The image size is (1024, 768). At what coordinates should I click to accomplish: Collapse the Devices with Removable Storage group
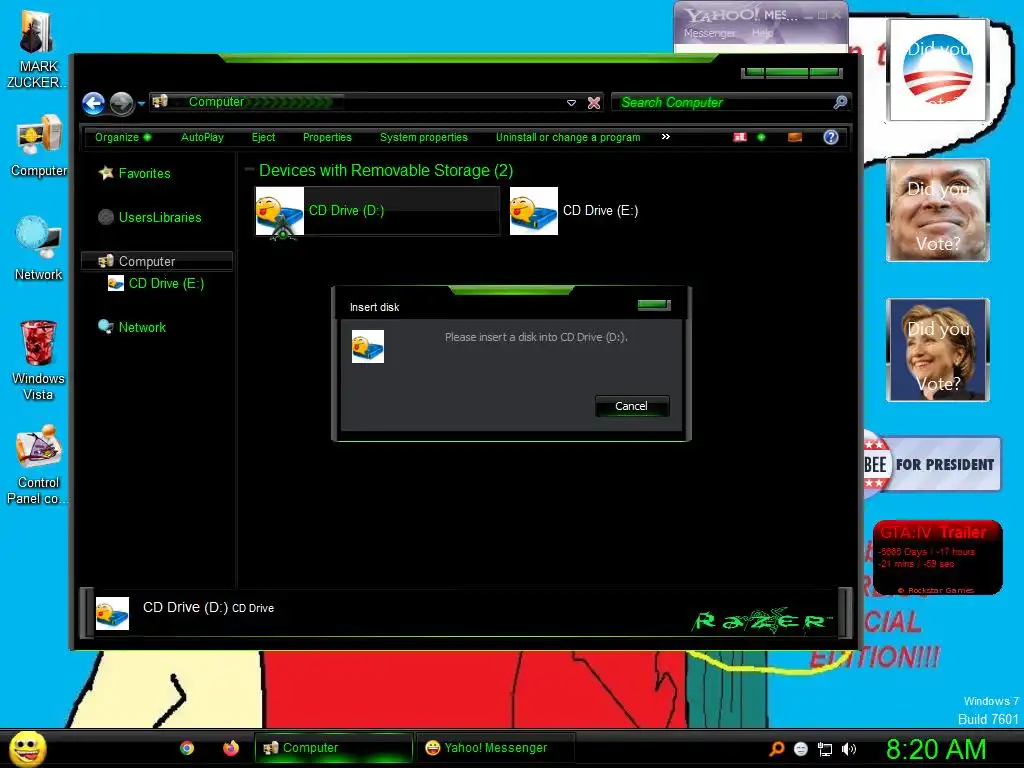(249, 170)
